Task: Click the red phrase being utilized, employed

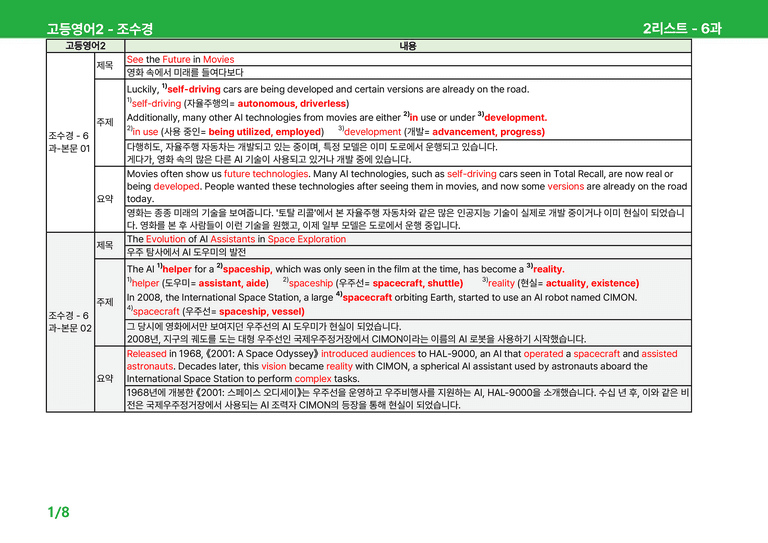Action: (x=265, y=132)
